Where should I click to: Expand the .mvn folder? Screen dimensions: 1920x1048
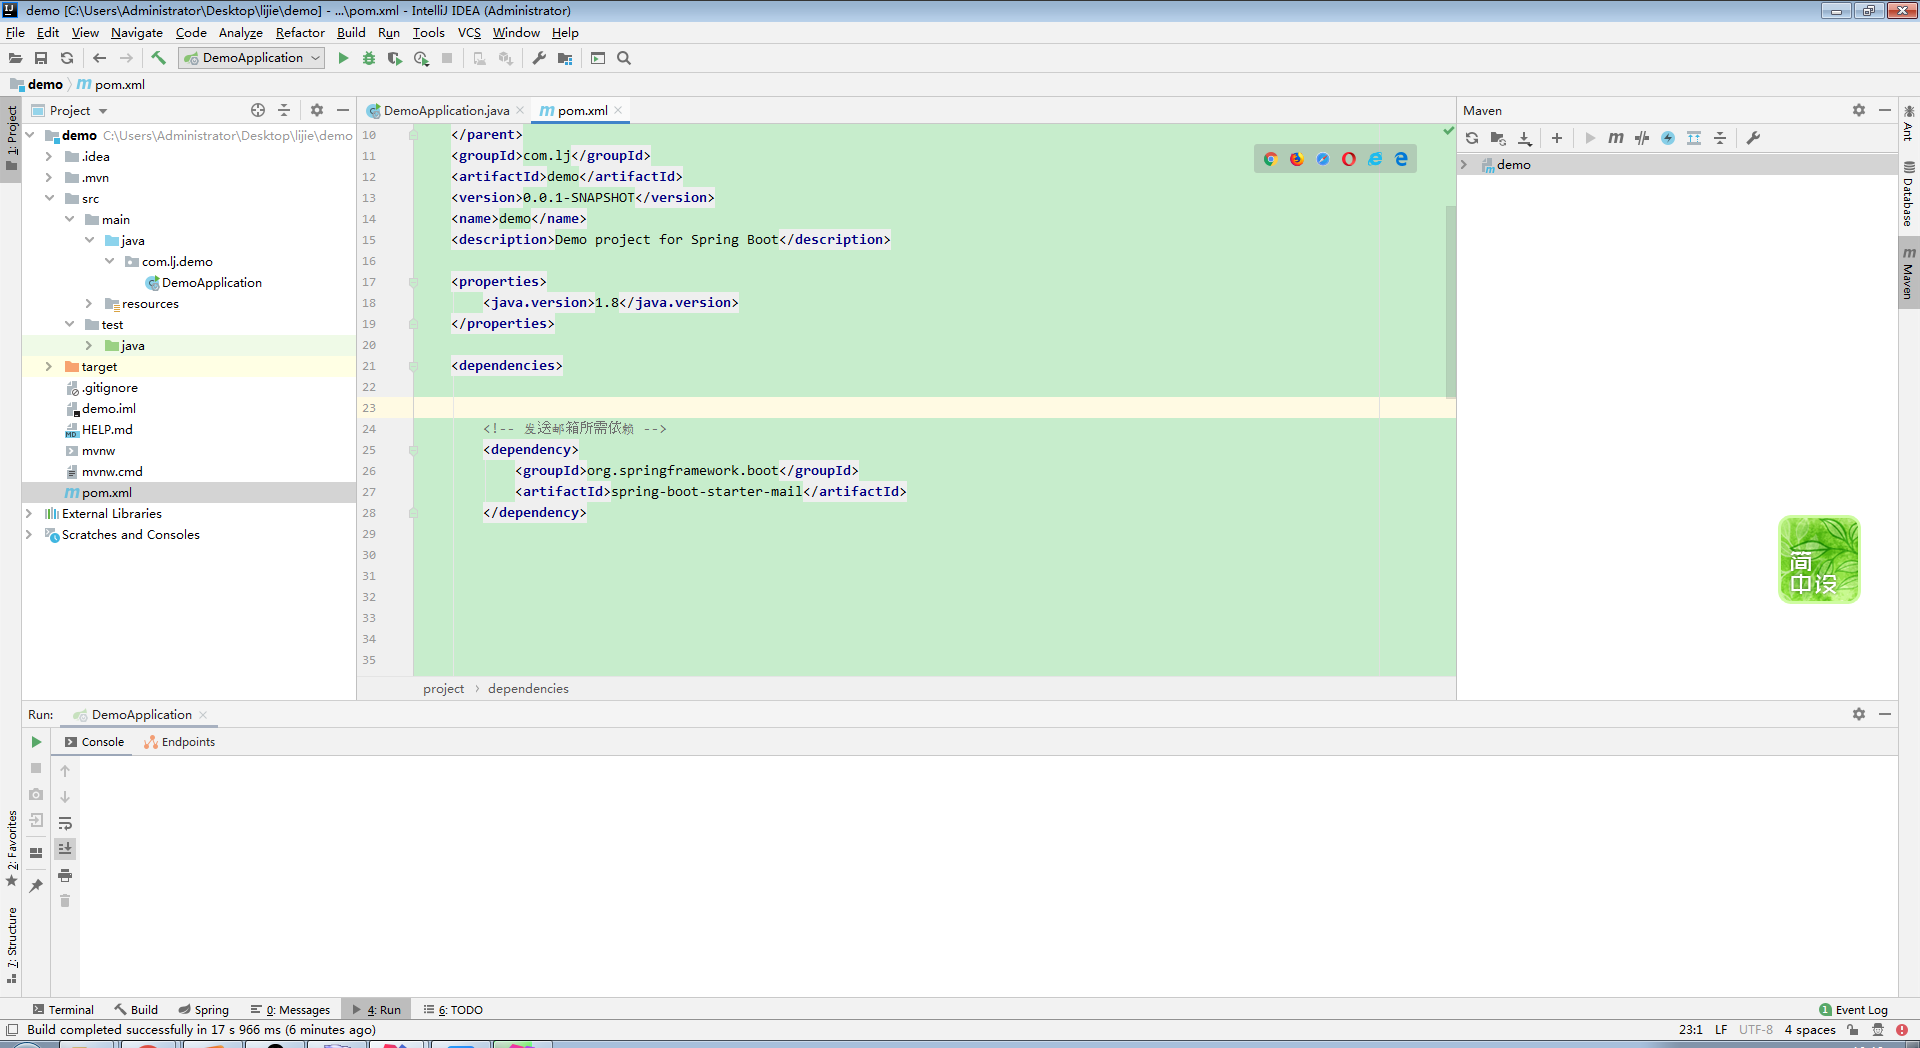(x=49, y=177)
